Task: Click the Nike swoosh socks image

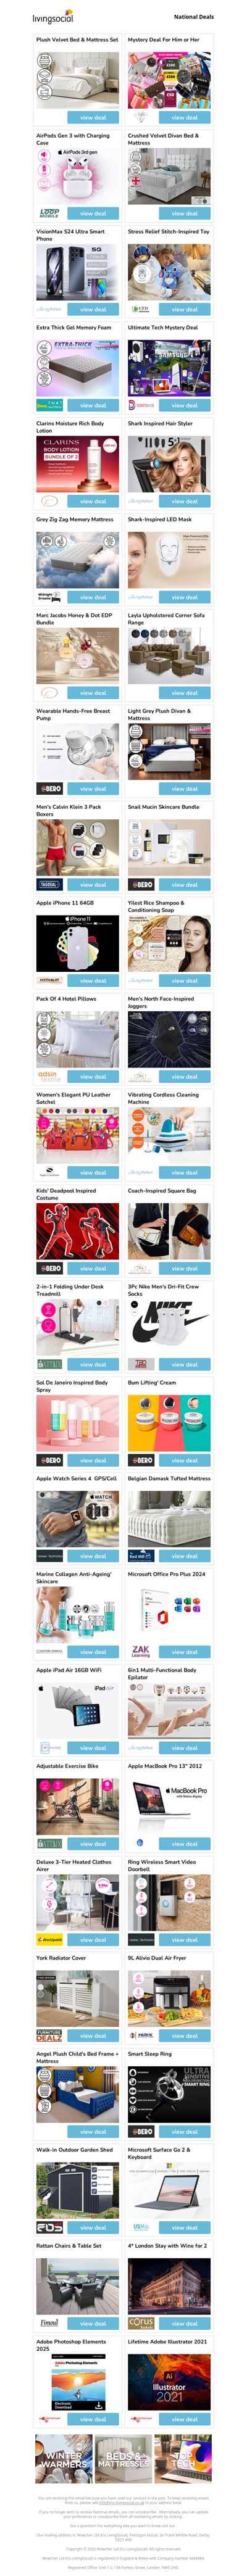Action: 169,1327
